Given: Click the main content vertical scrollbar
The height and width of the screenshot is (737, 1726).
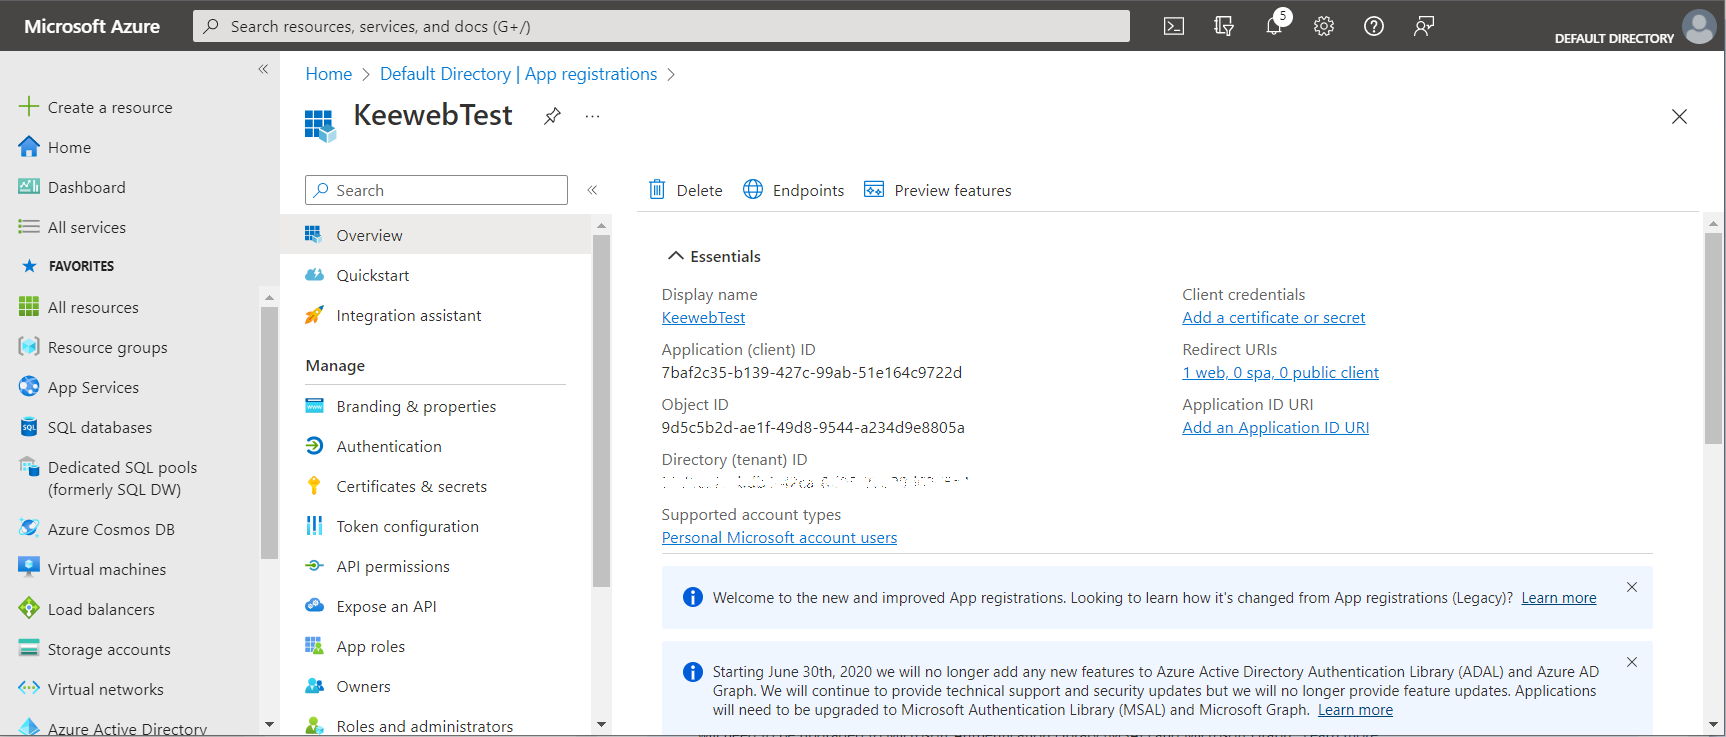Looking at the screenshot, I should coord(1713,340).
